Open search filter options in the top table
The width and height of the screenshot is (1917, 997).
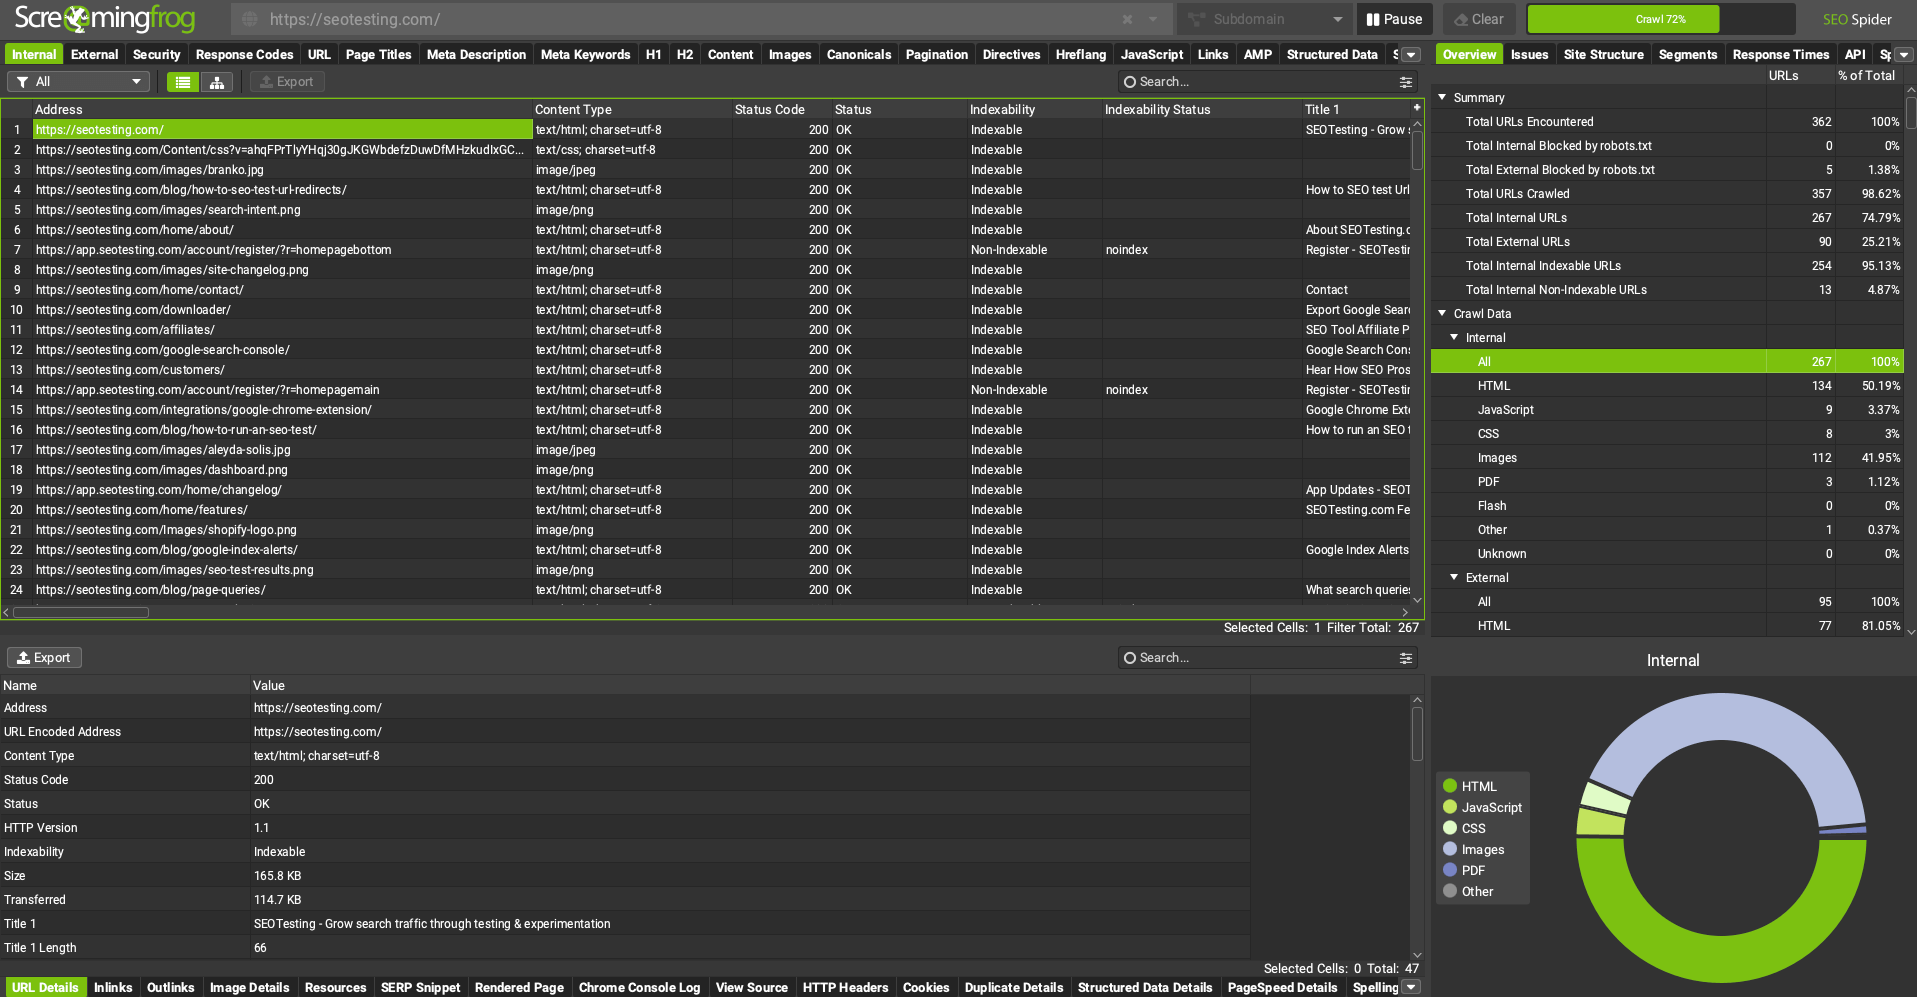(x=1405, y=82)
